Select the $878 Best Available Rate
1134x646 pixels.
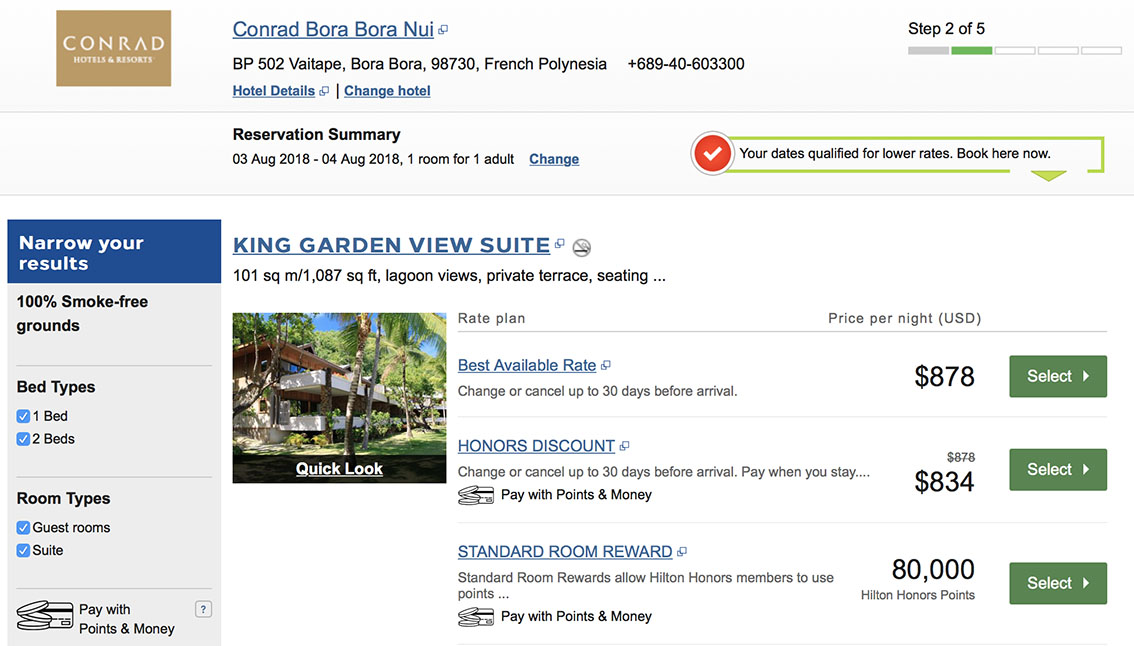point(1058,376)
